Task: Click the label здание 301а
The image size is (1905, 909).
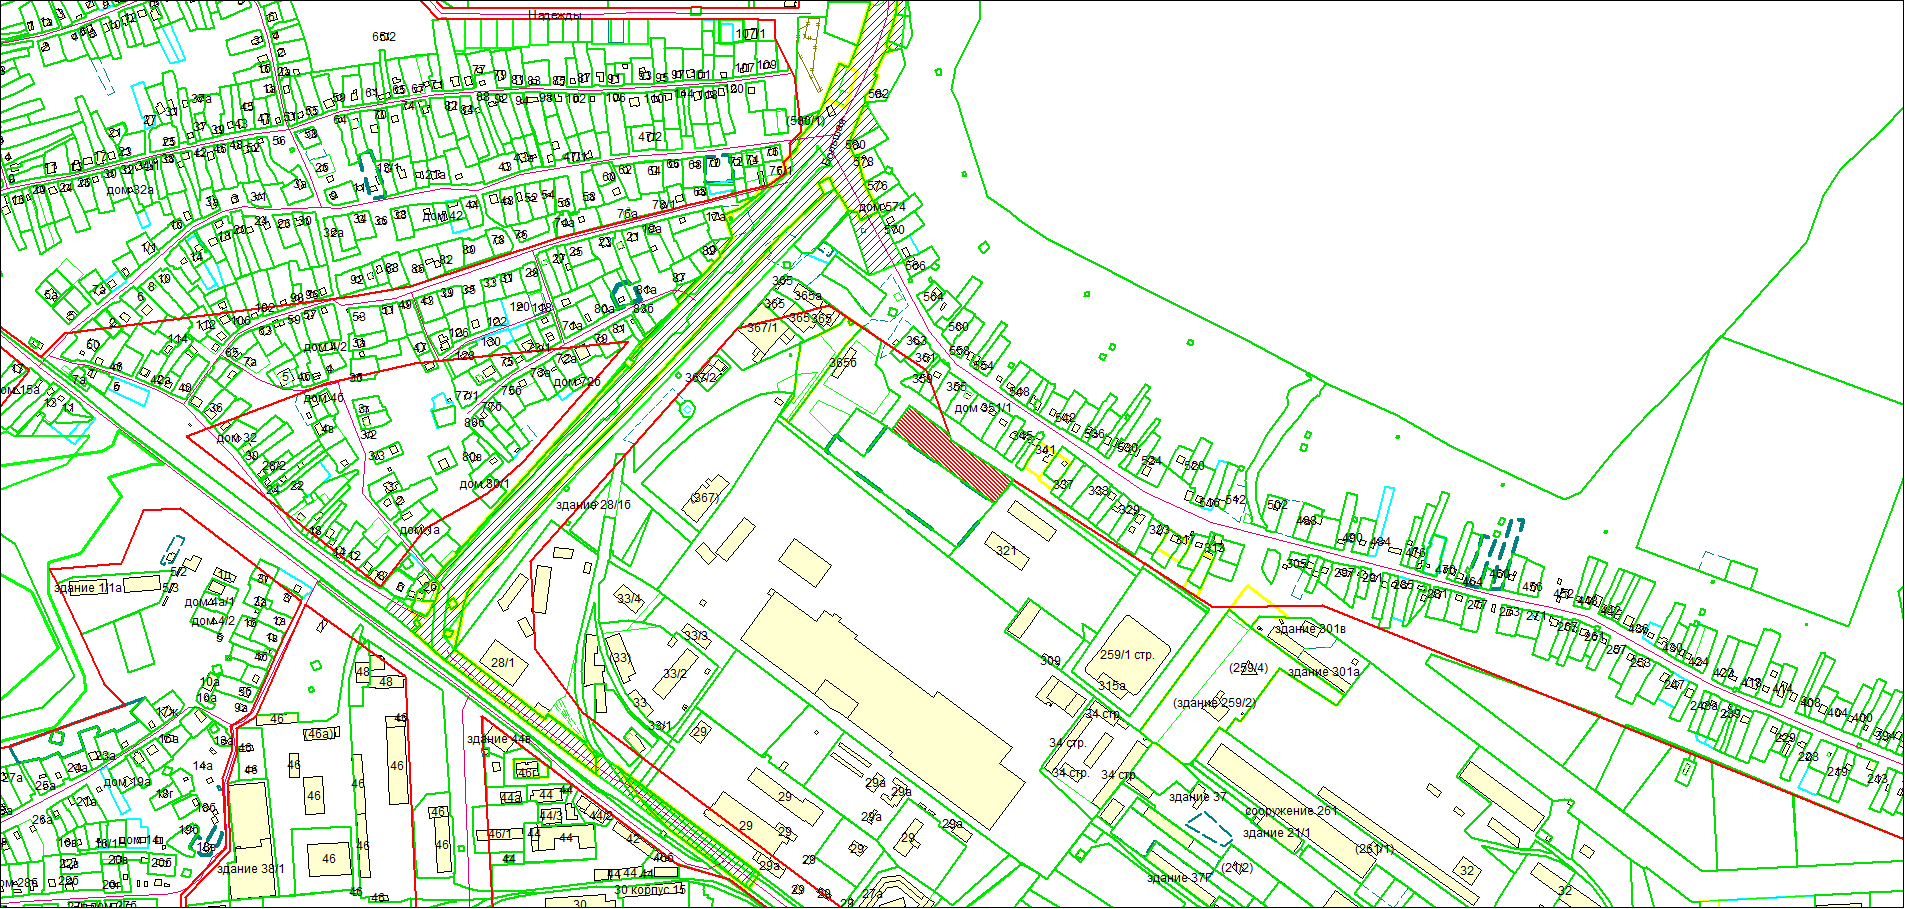Action: click(1323, 672)
